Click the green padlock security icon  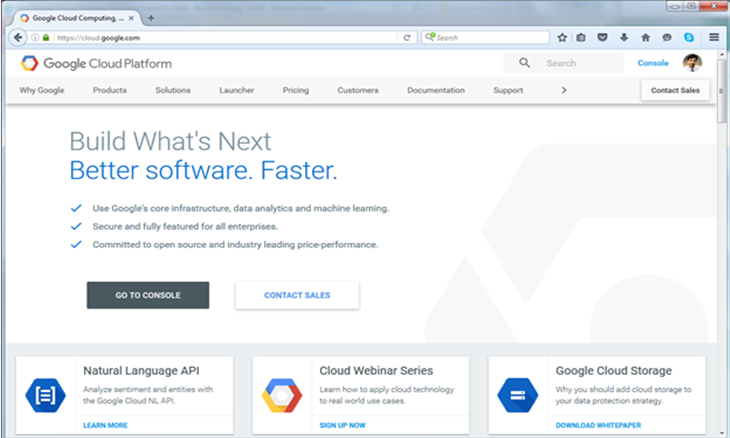coord(46,38)
